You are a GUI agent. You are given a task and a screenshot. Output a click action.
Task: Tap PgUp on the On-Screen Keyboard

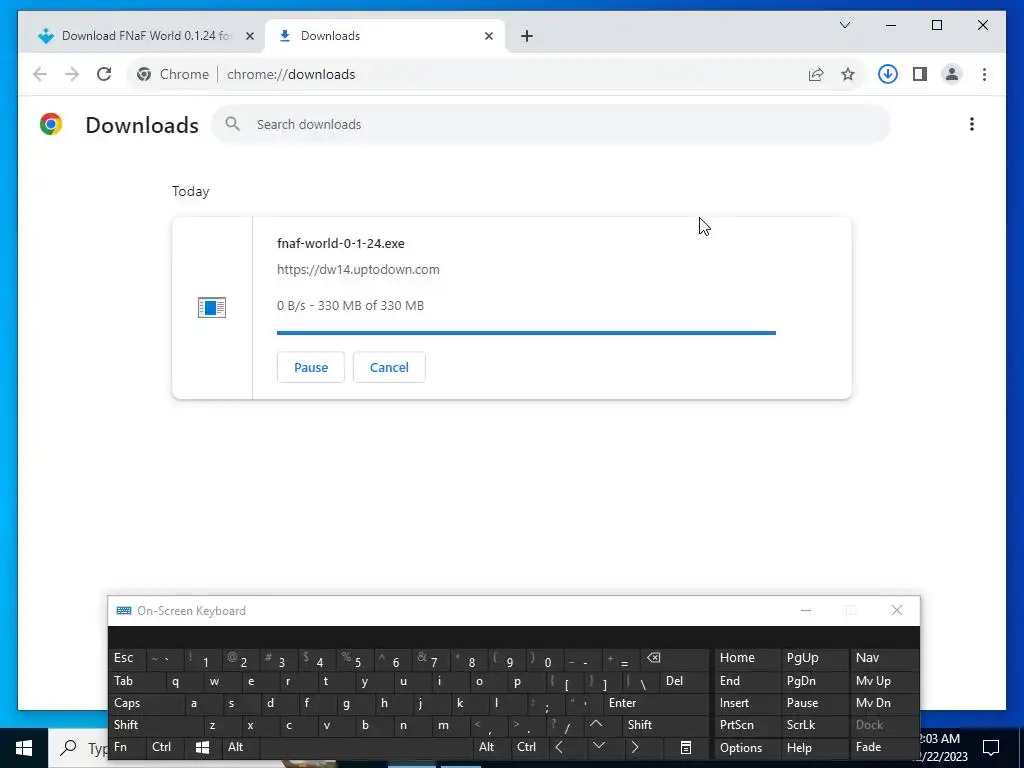813,658
